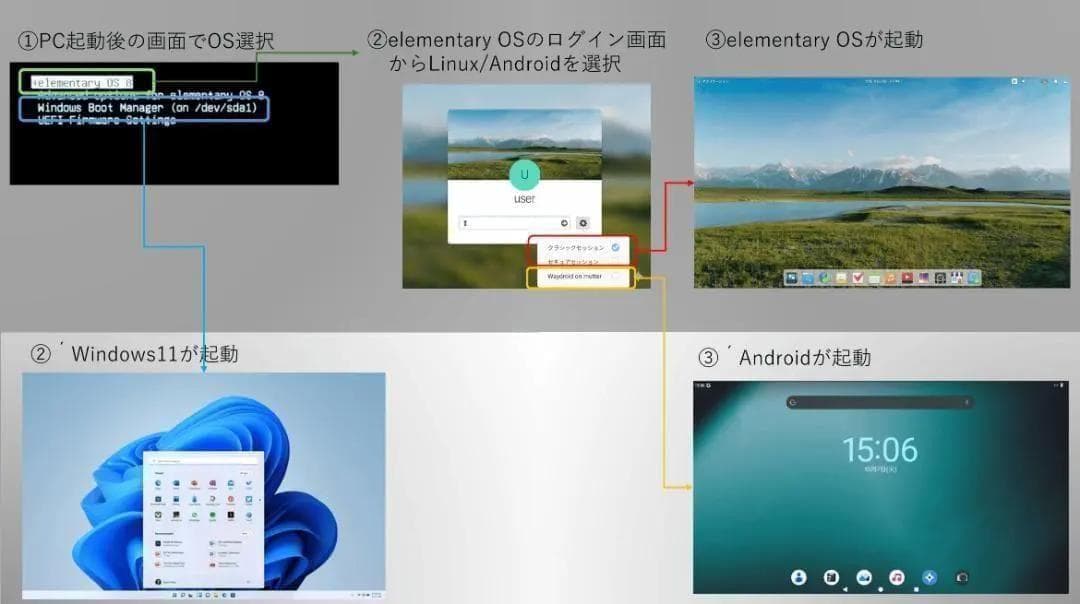Tap the Android recents navigation button
The width and height of the screenshot is (1080, 604).
pos(916,590)
